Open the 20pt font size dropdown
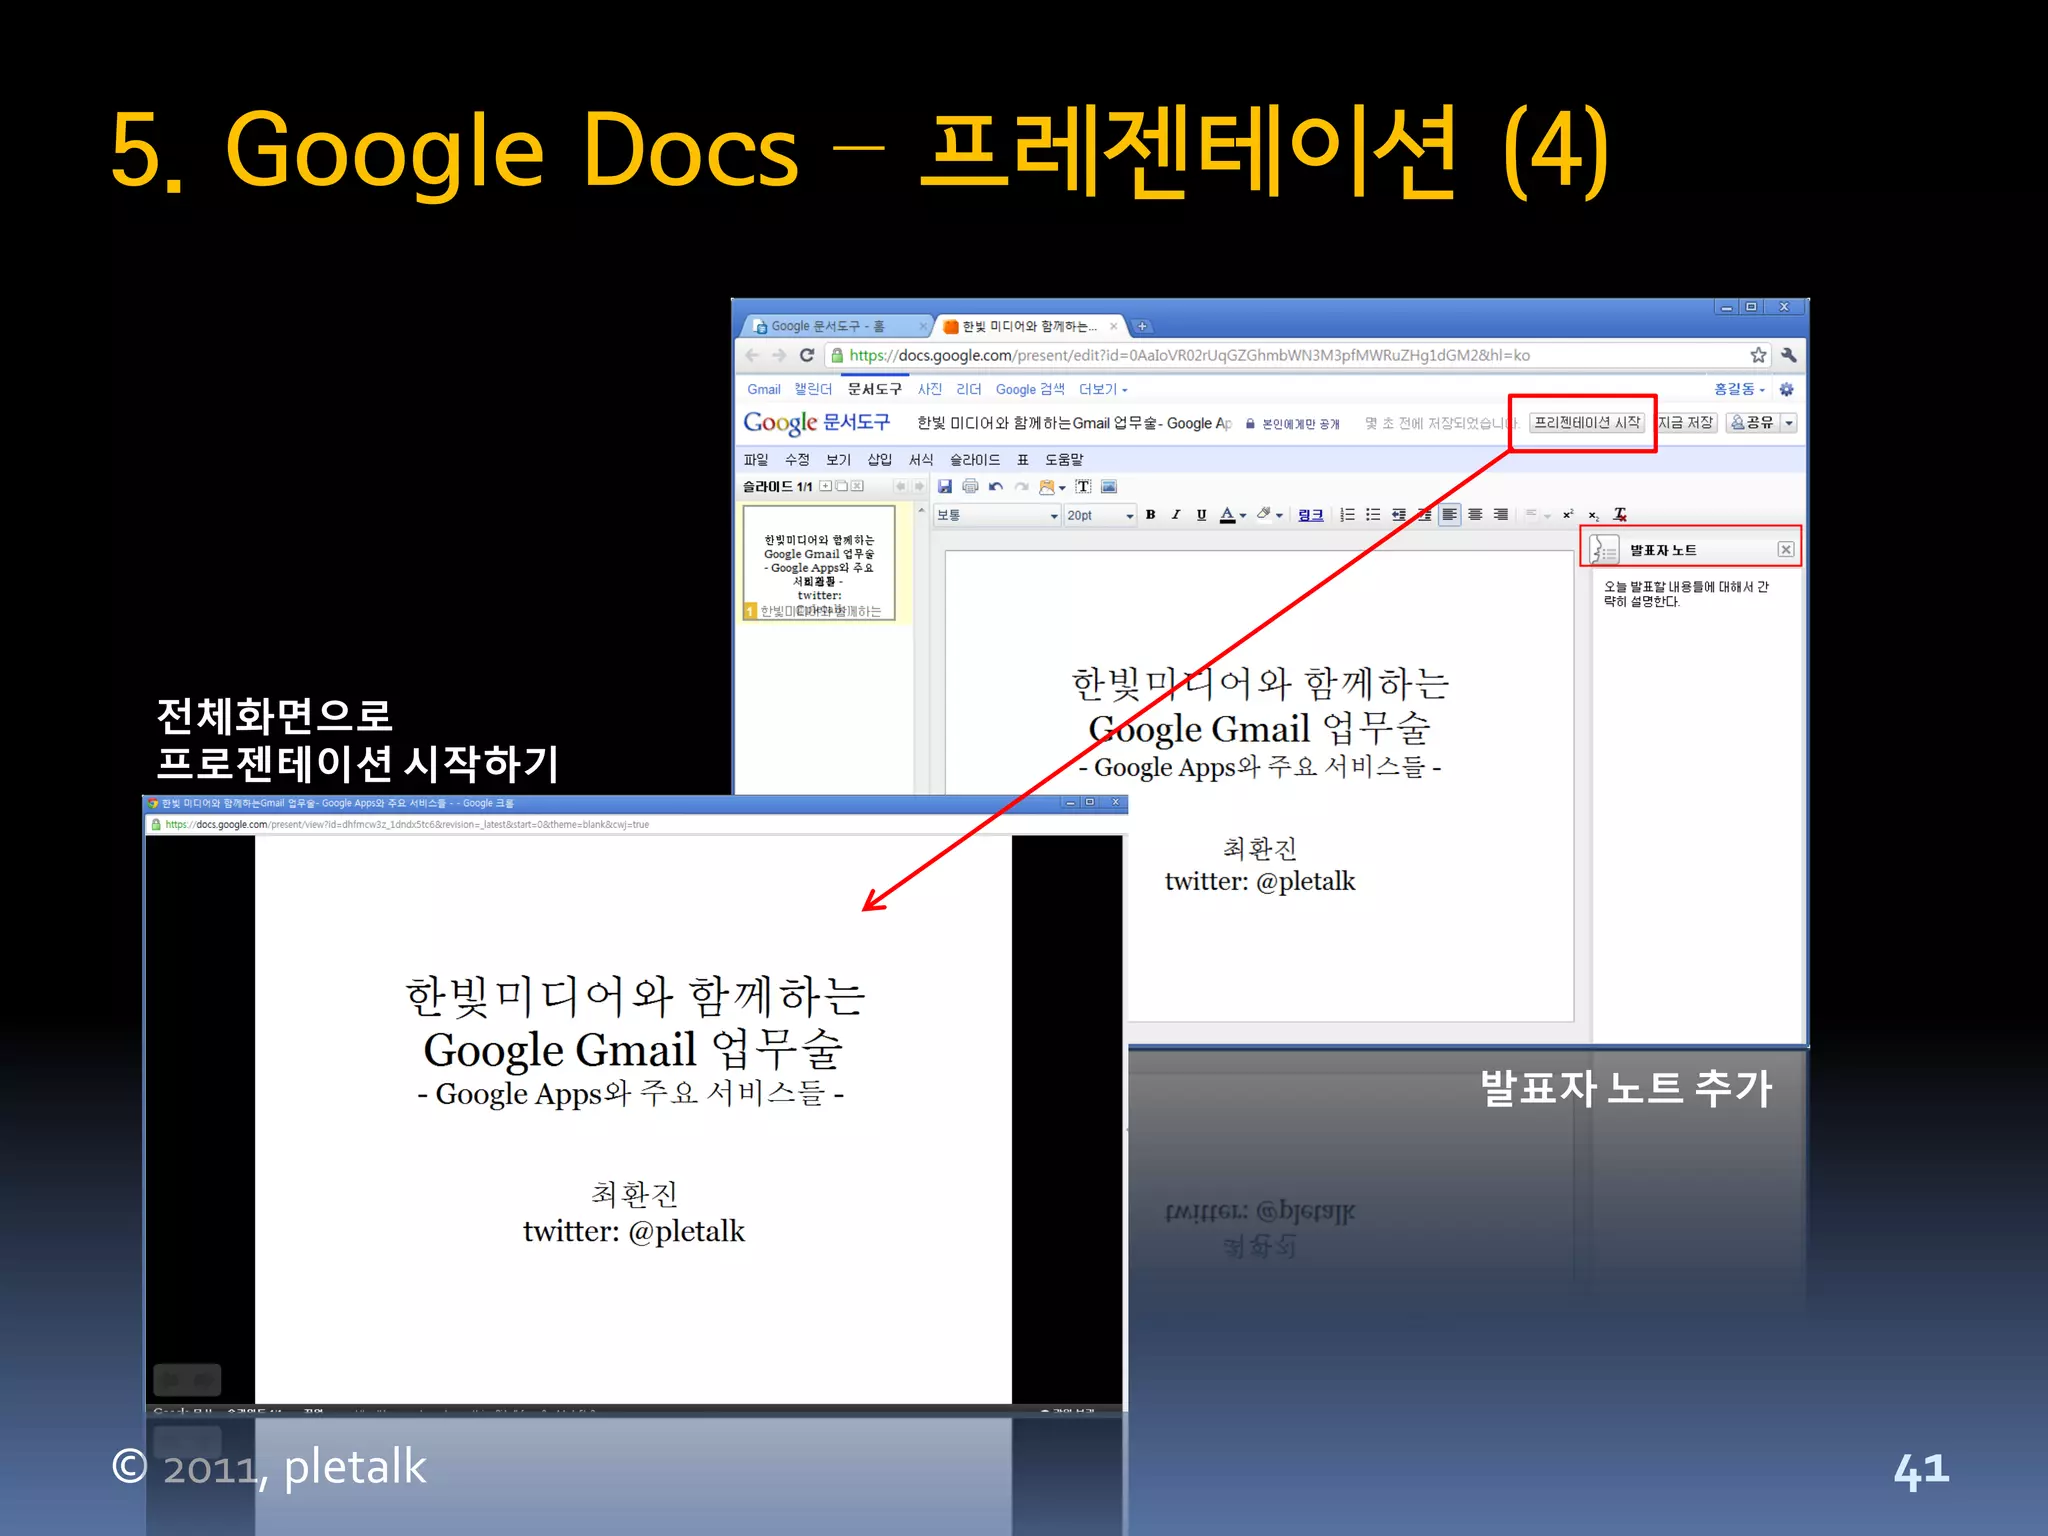Screen dimensions: 2048x1536 [1100, 516]
